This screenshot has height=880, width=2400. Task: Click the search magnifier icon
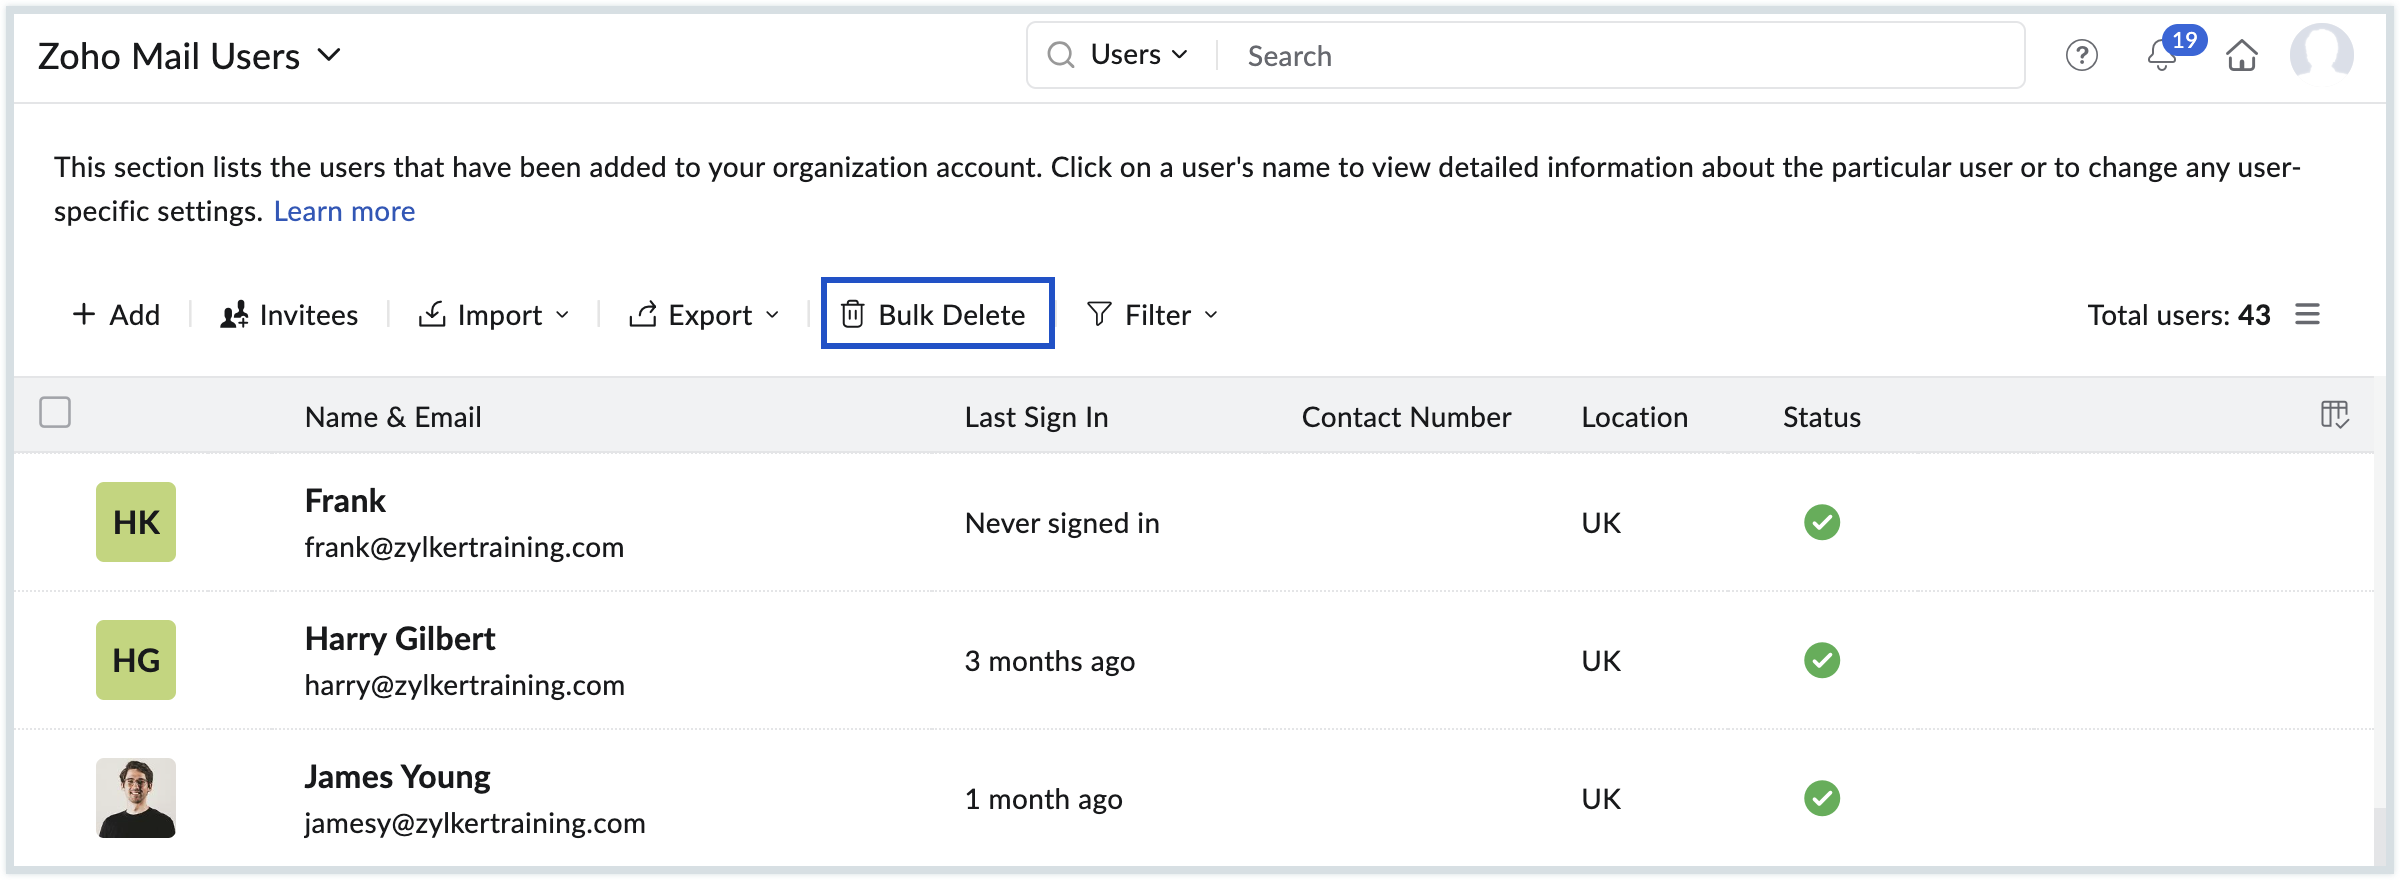click(1060, 55)
